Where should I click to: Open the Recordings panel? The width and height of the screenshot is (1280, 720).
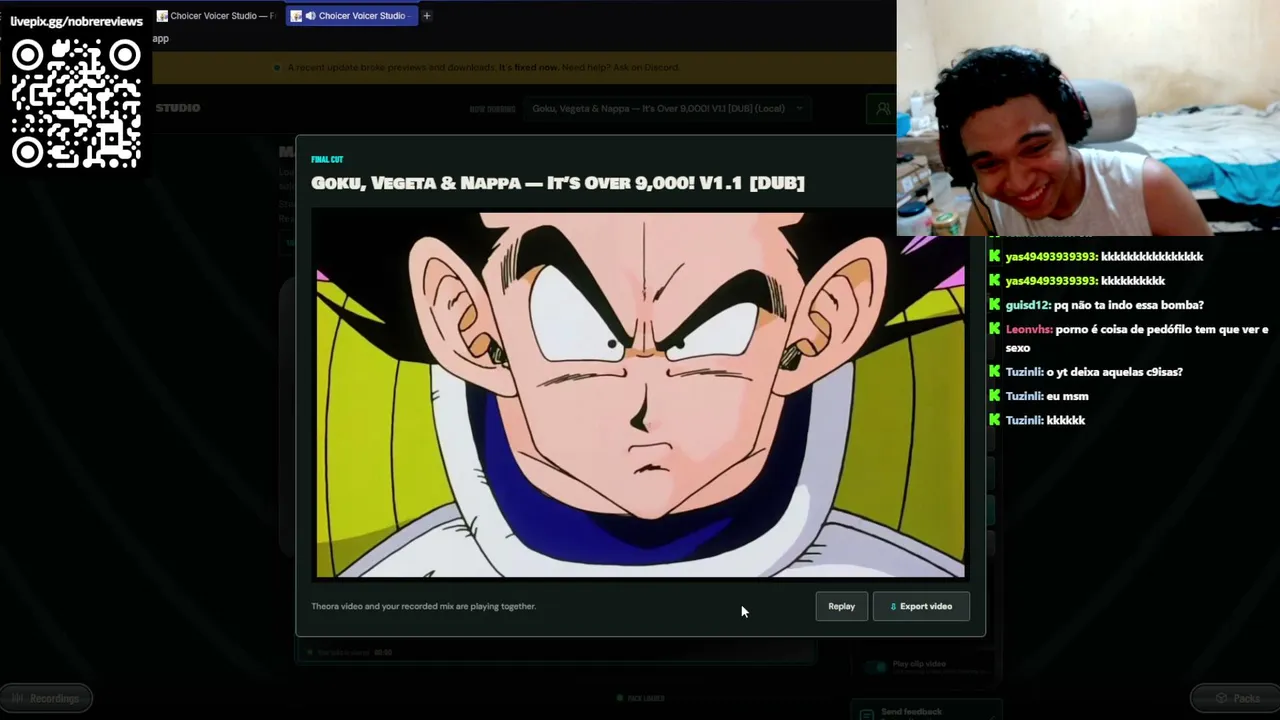(46, 699)
